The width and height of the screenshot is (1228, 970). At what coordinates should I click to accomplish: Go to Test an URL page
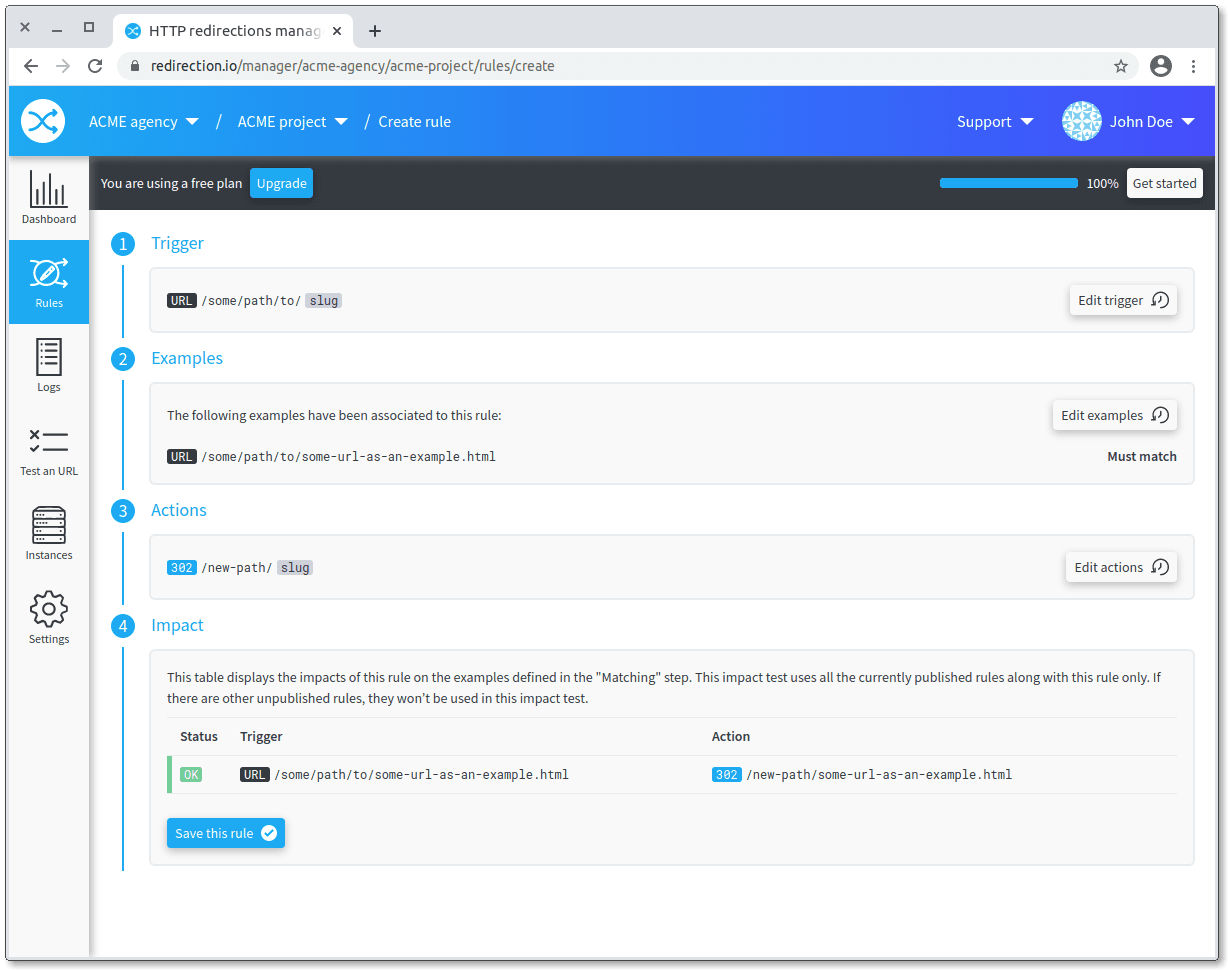point(49,450)
